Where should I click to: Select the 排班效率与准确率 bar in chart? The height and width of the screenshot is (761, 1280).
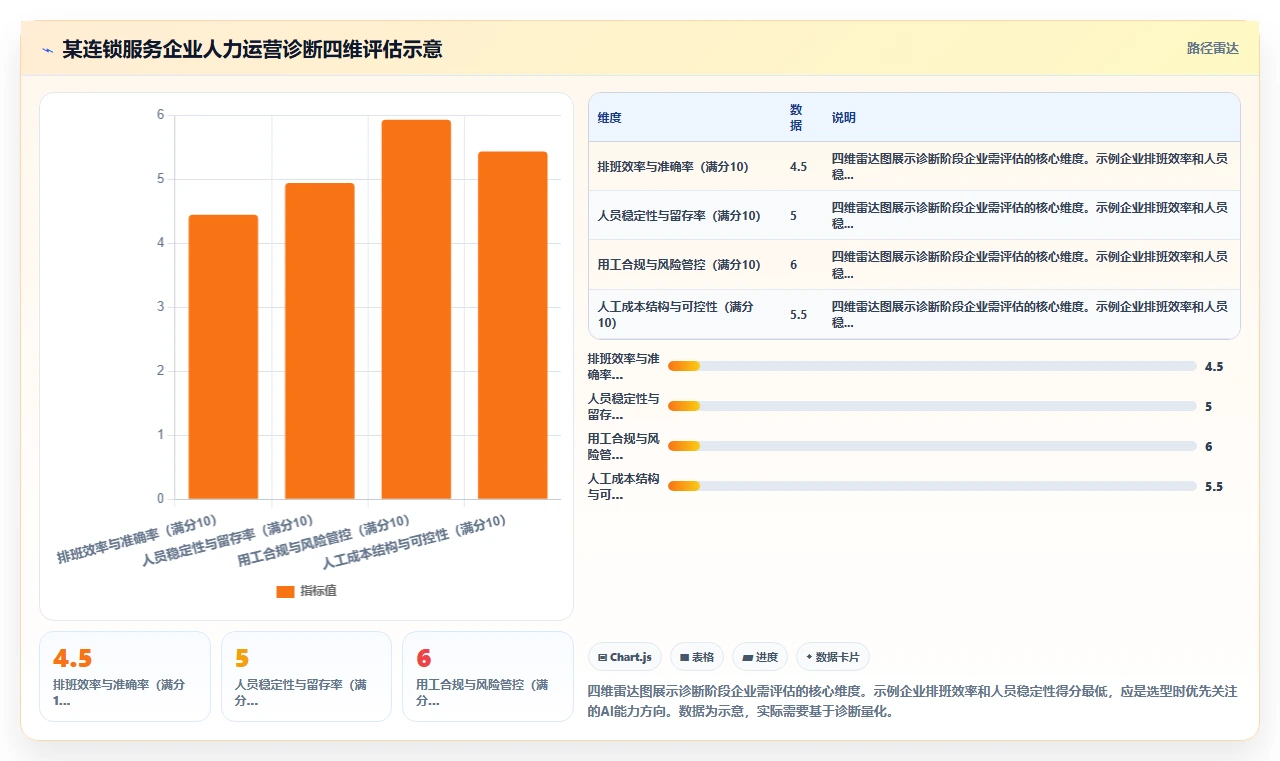[223, 356]
